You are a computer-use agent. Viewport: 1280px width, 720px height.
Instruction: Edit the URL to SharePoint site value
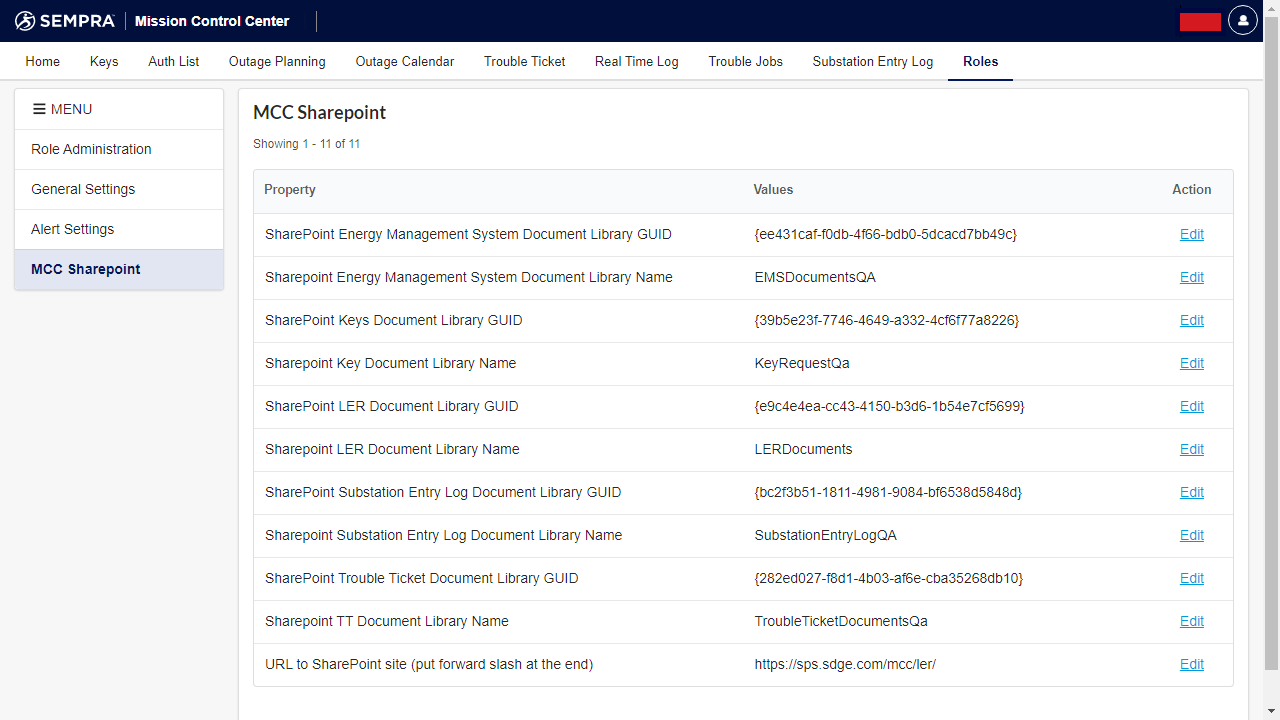tap(1191, 664)
